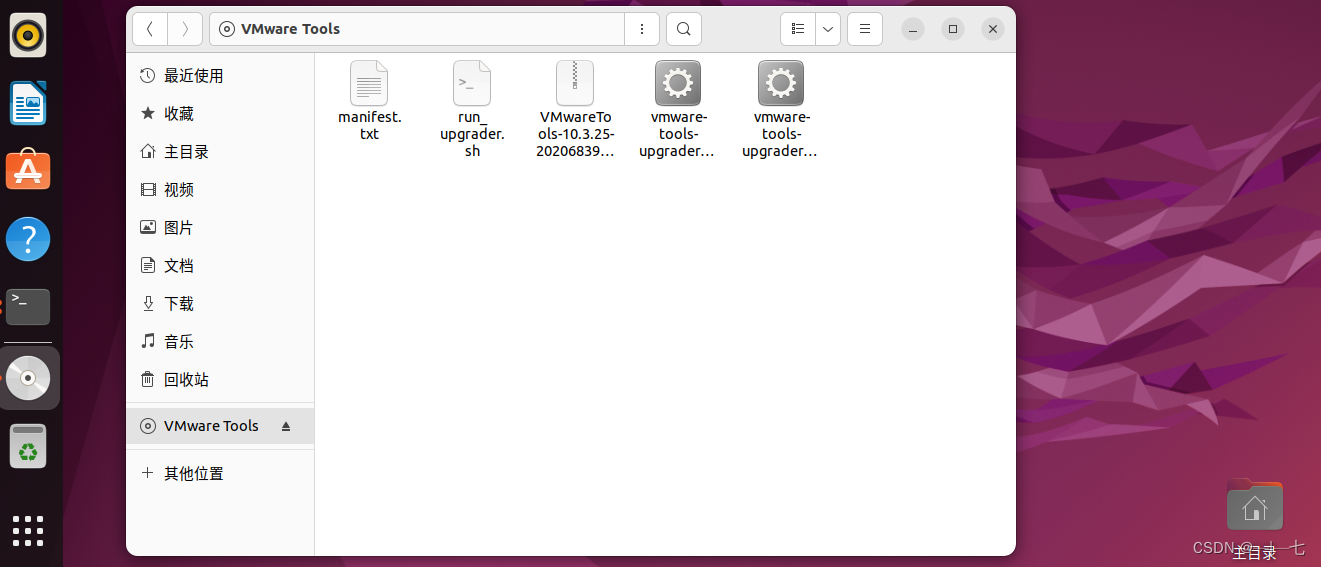Minimize the Files window
The image size is (1321, 567).
pos(913,29)
